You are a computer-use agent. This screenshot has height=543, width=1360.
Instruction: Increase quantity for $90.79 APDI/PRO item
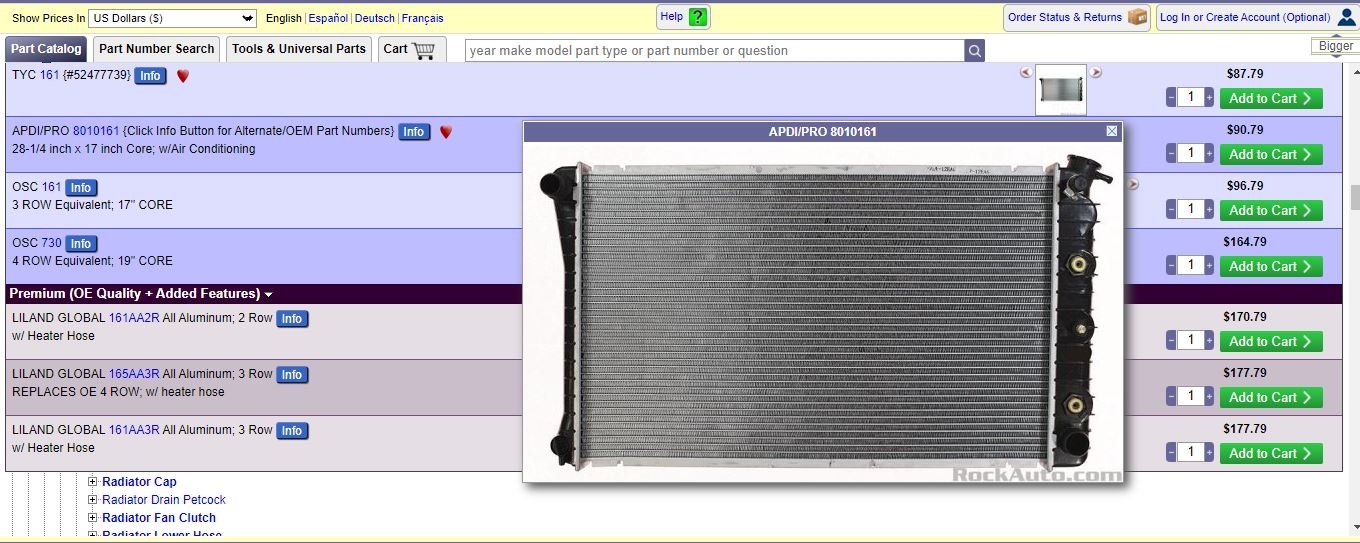coord(1209,153)
